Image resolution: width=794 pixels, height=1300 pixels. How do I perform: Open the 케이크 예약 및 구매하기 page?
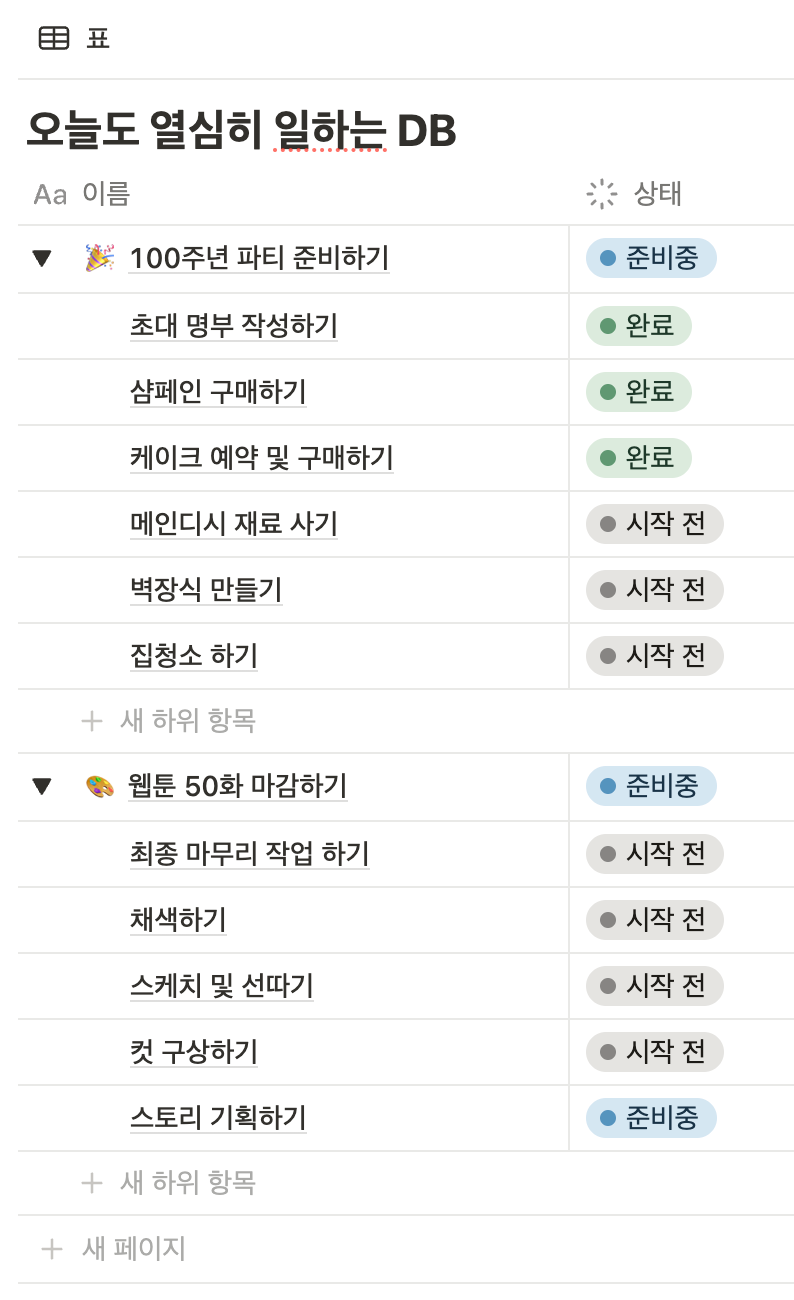coord(262,458)
